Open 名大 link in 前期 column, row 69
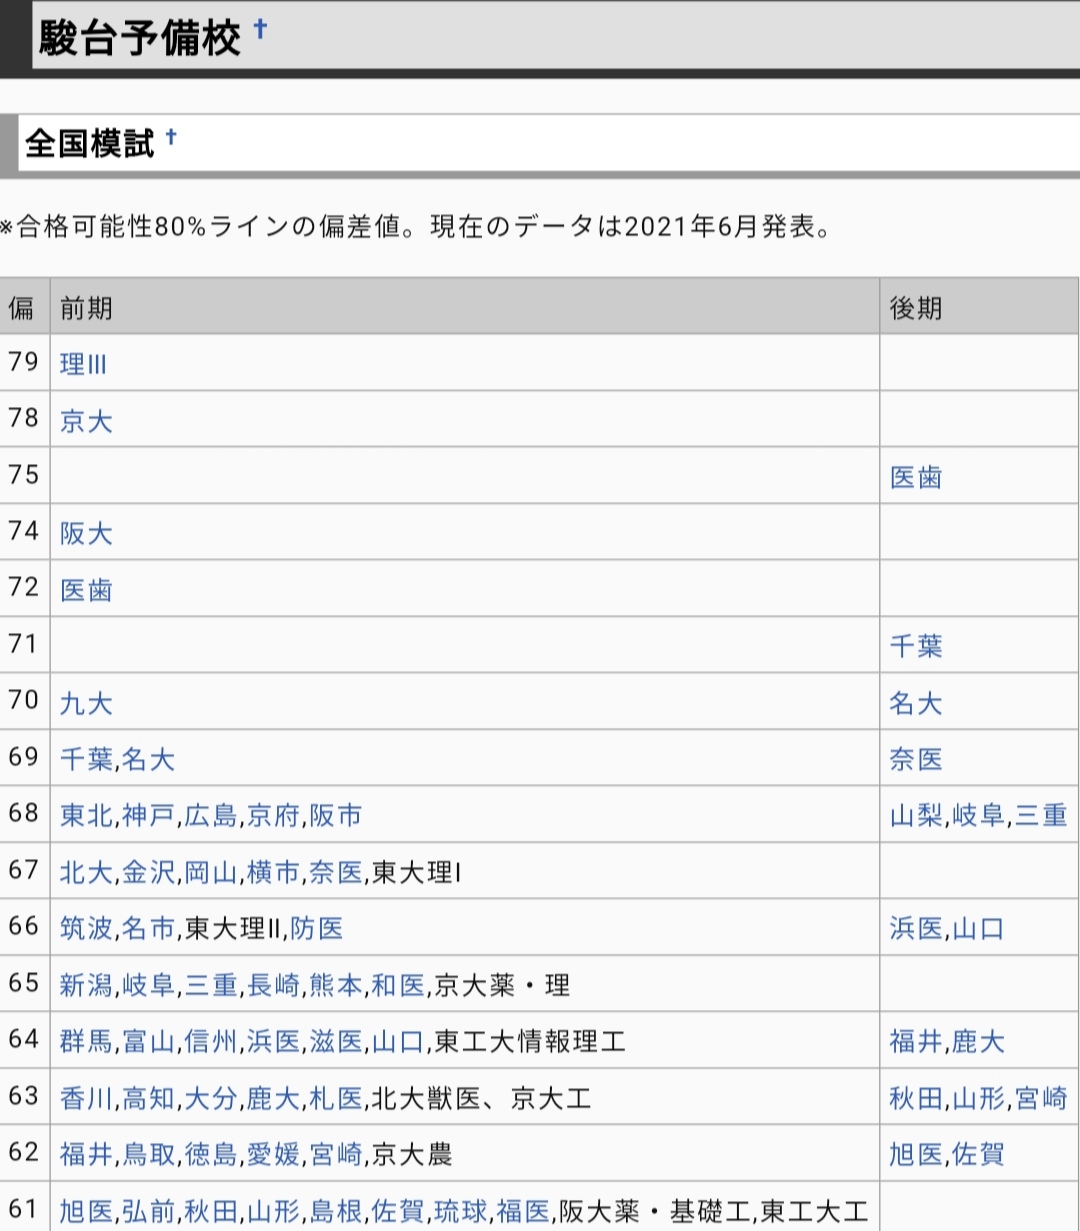This screenshot has width=1080, height=1231. [148, 759]
